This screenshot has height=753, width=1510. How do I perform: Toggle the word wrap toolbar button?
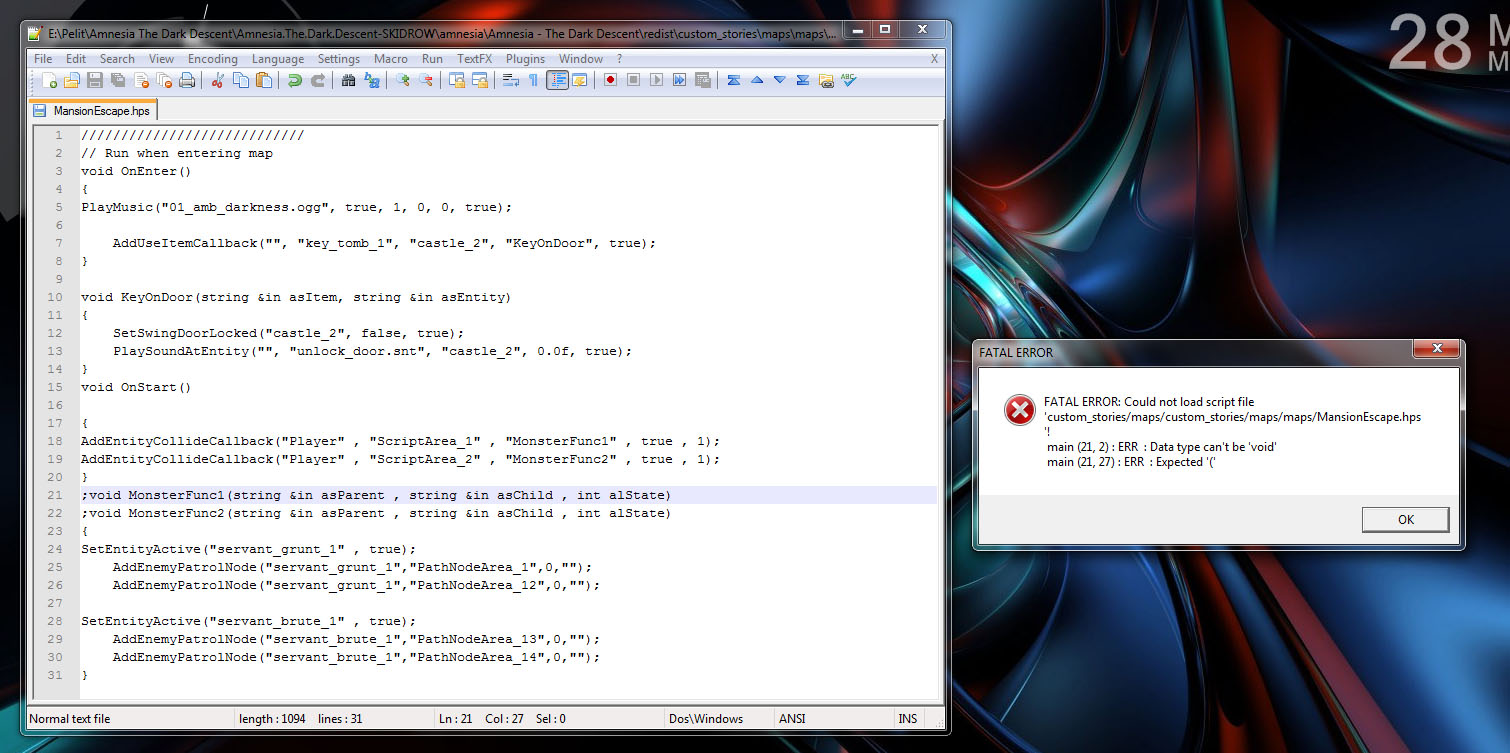pyautogui.click(x=510, y=80)
